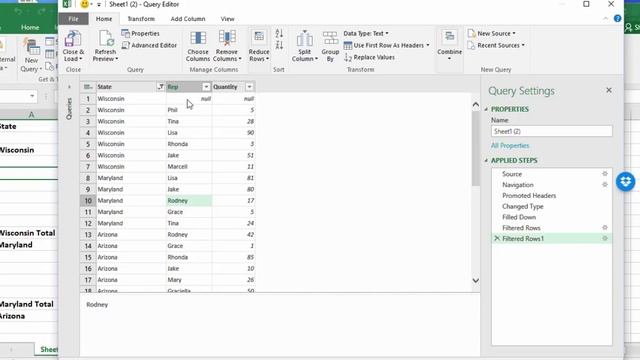Switch to the Add Column tab

[188, 19]
